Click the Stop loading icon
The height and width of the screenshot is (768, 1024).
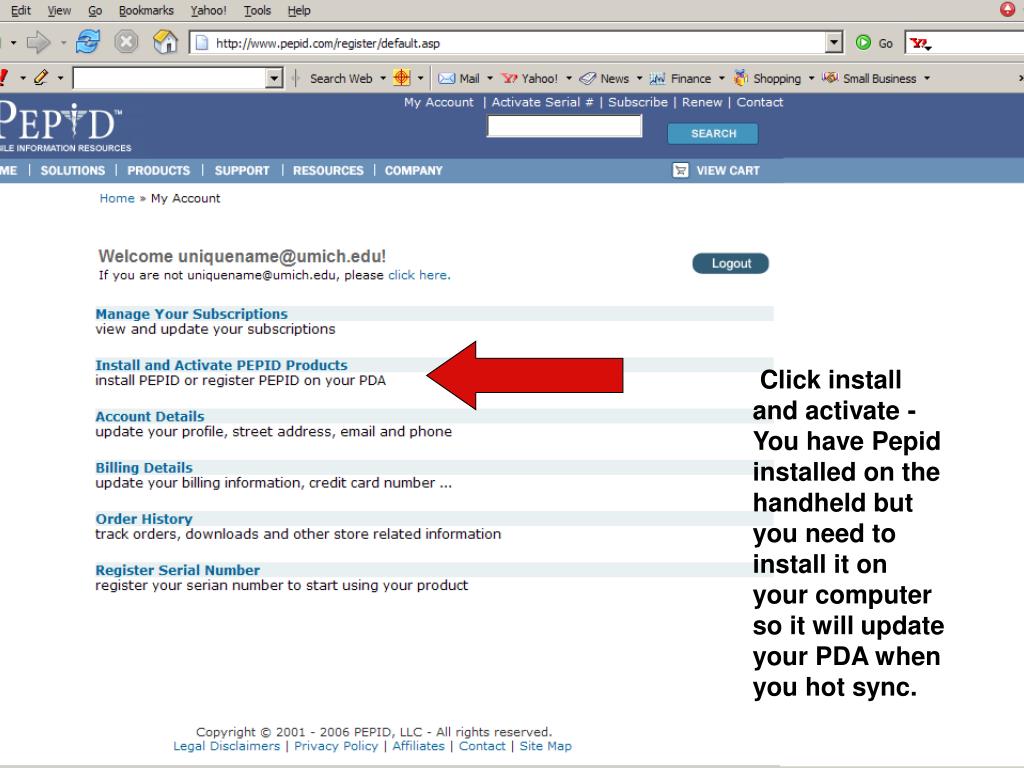pos(126,42)
